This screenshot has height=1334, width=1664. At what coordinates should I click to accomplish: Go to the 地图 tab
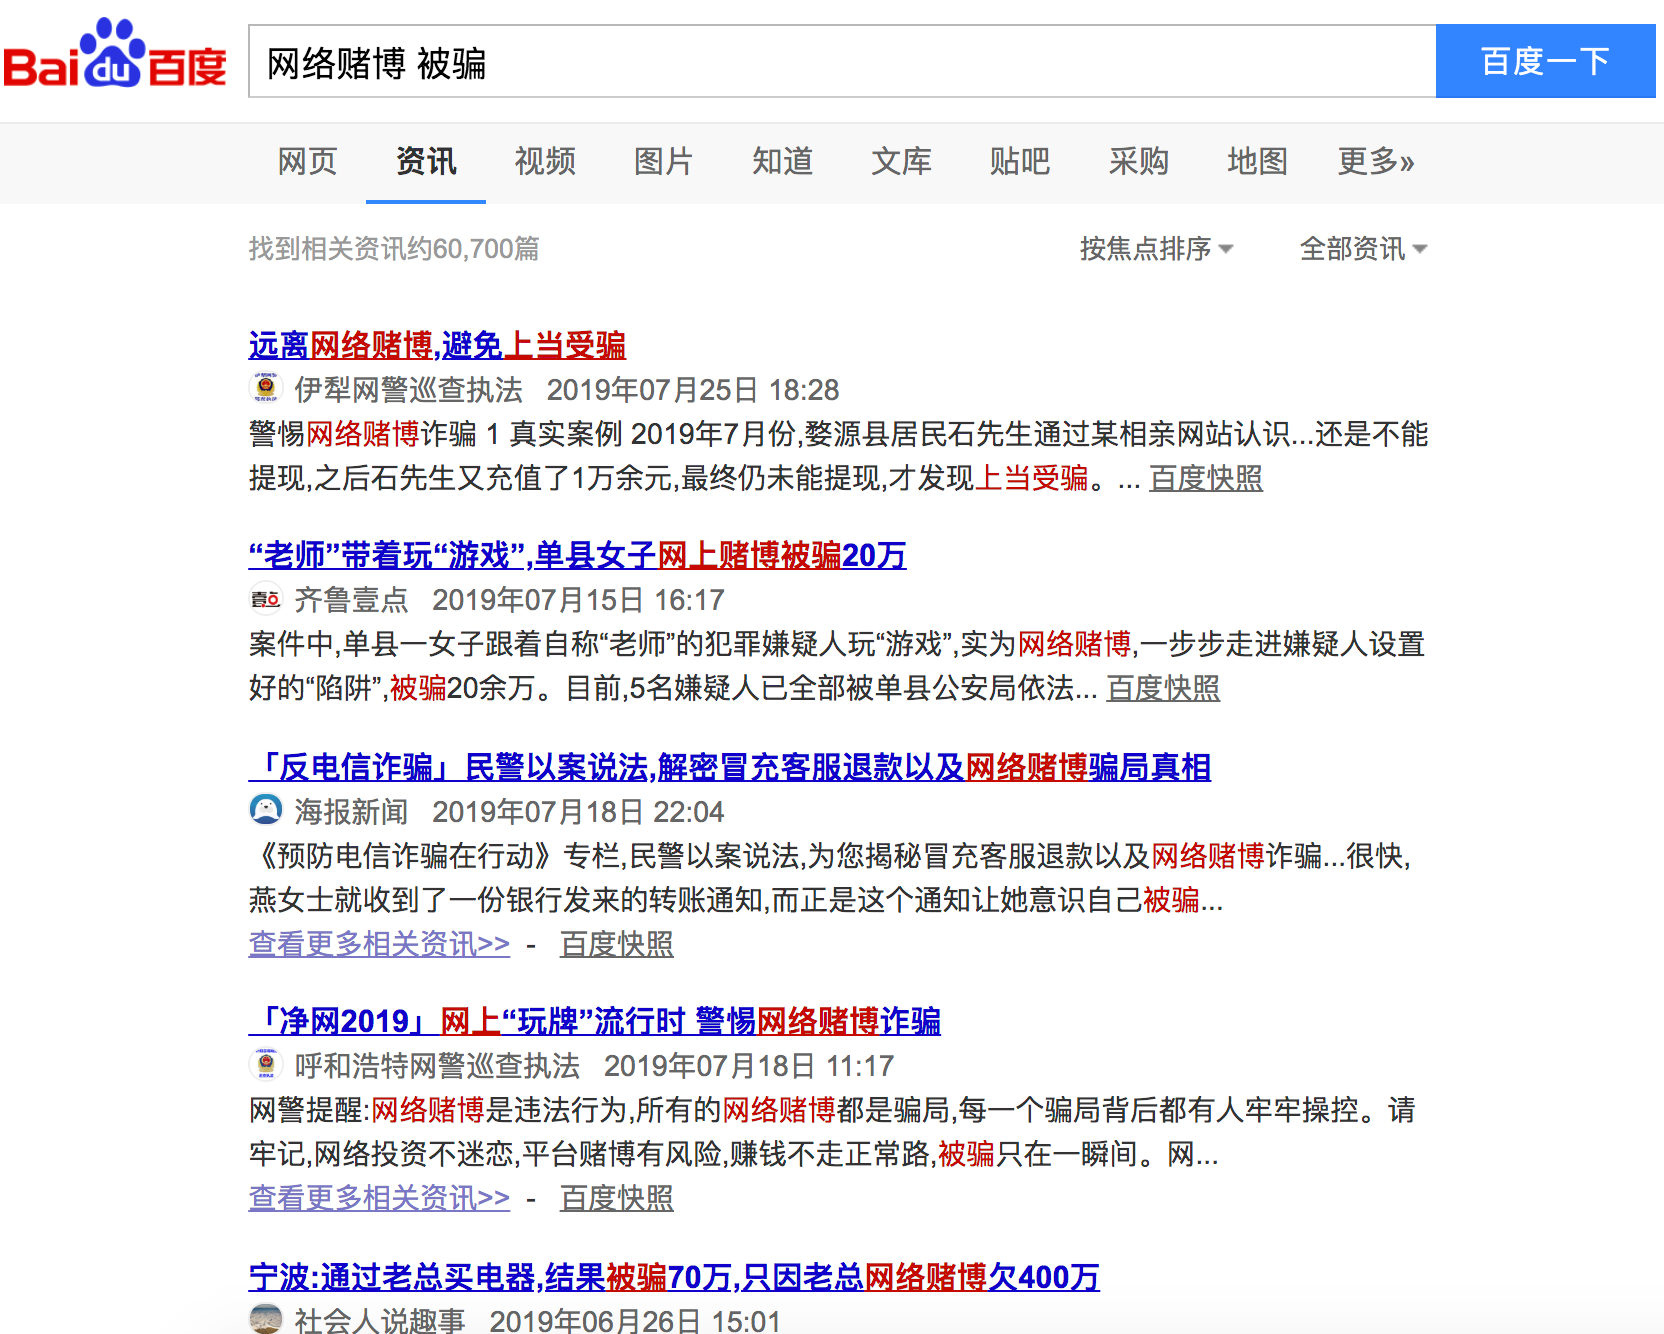(1258, 161)
